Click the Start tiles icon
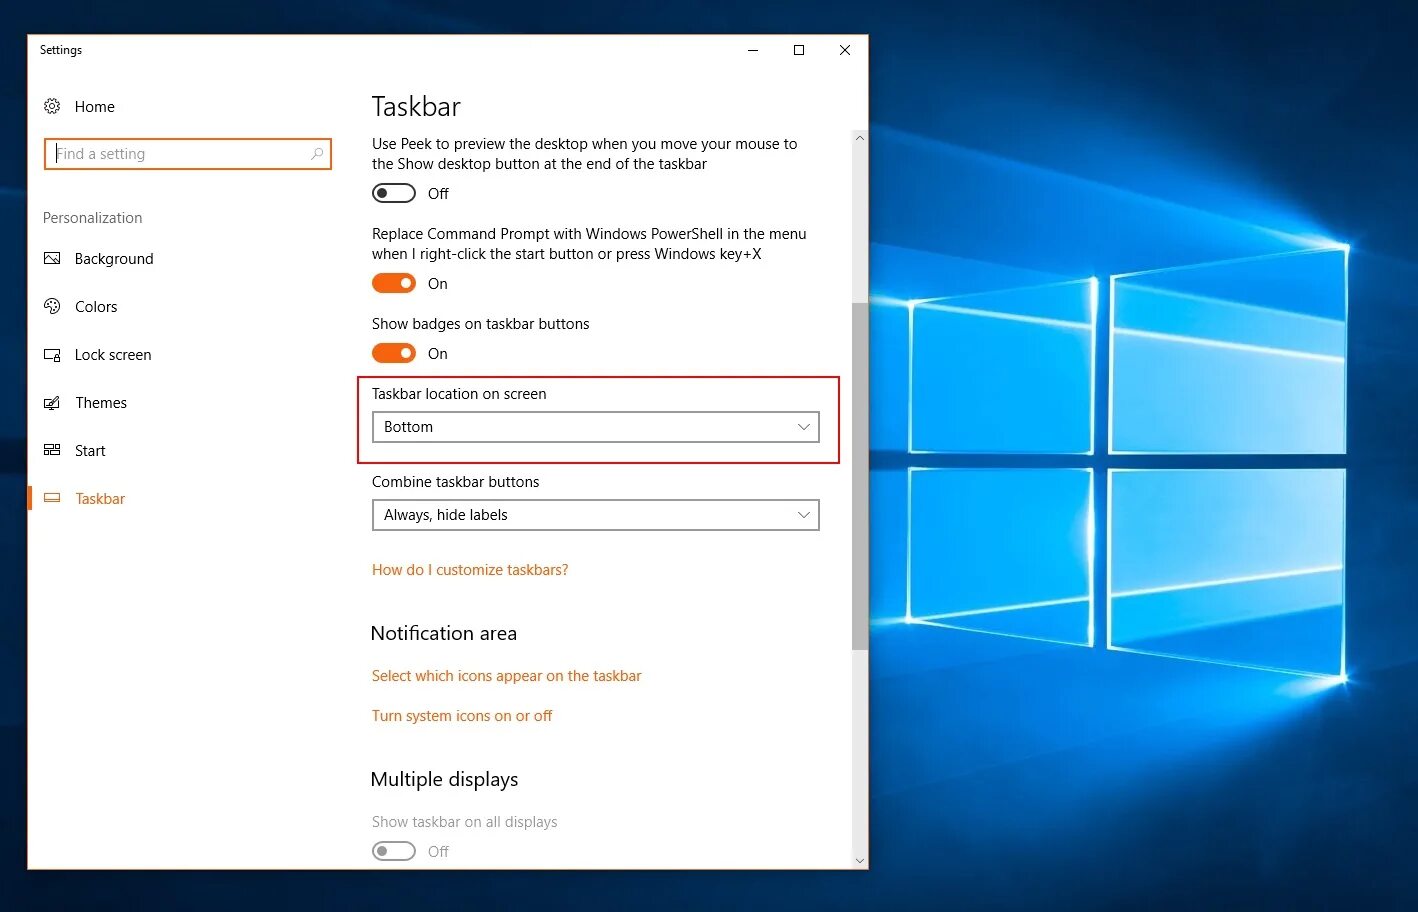The width and height of the screenshot is (1418, 912). pos(52,450)
